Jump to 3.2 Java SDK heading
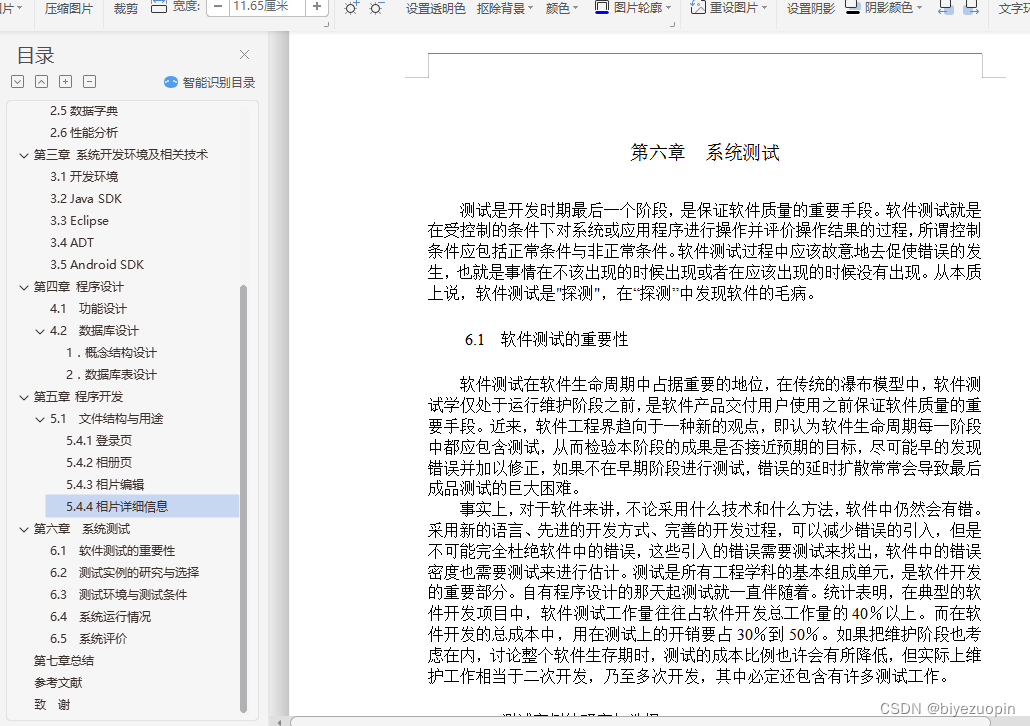The width and height of the screenshot is (1030, 726). (86, 198)
